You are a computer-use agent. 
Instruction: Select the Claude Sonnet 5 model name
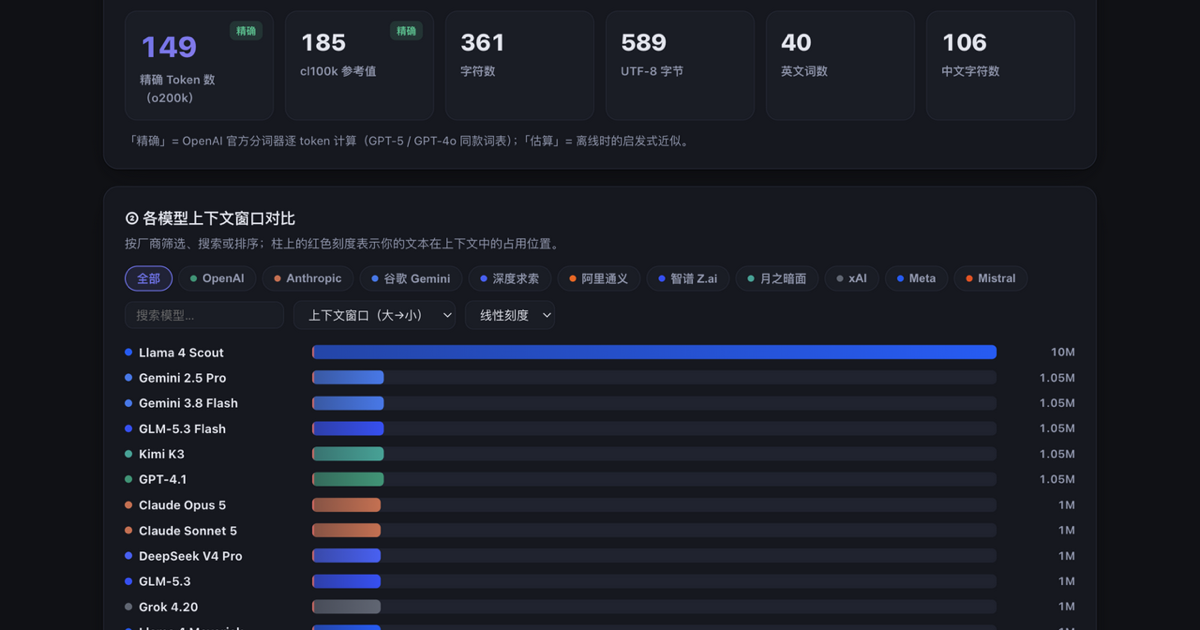pyautogui.click(x=188, y=531)
